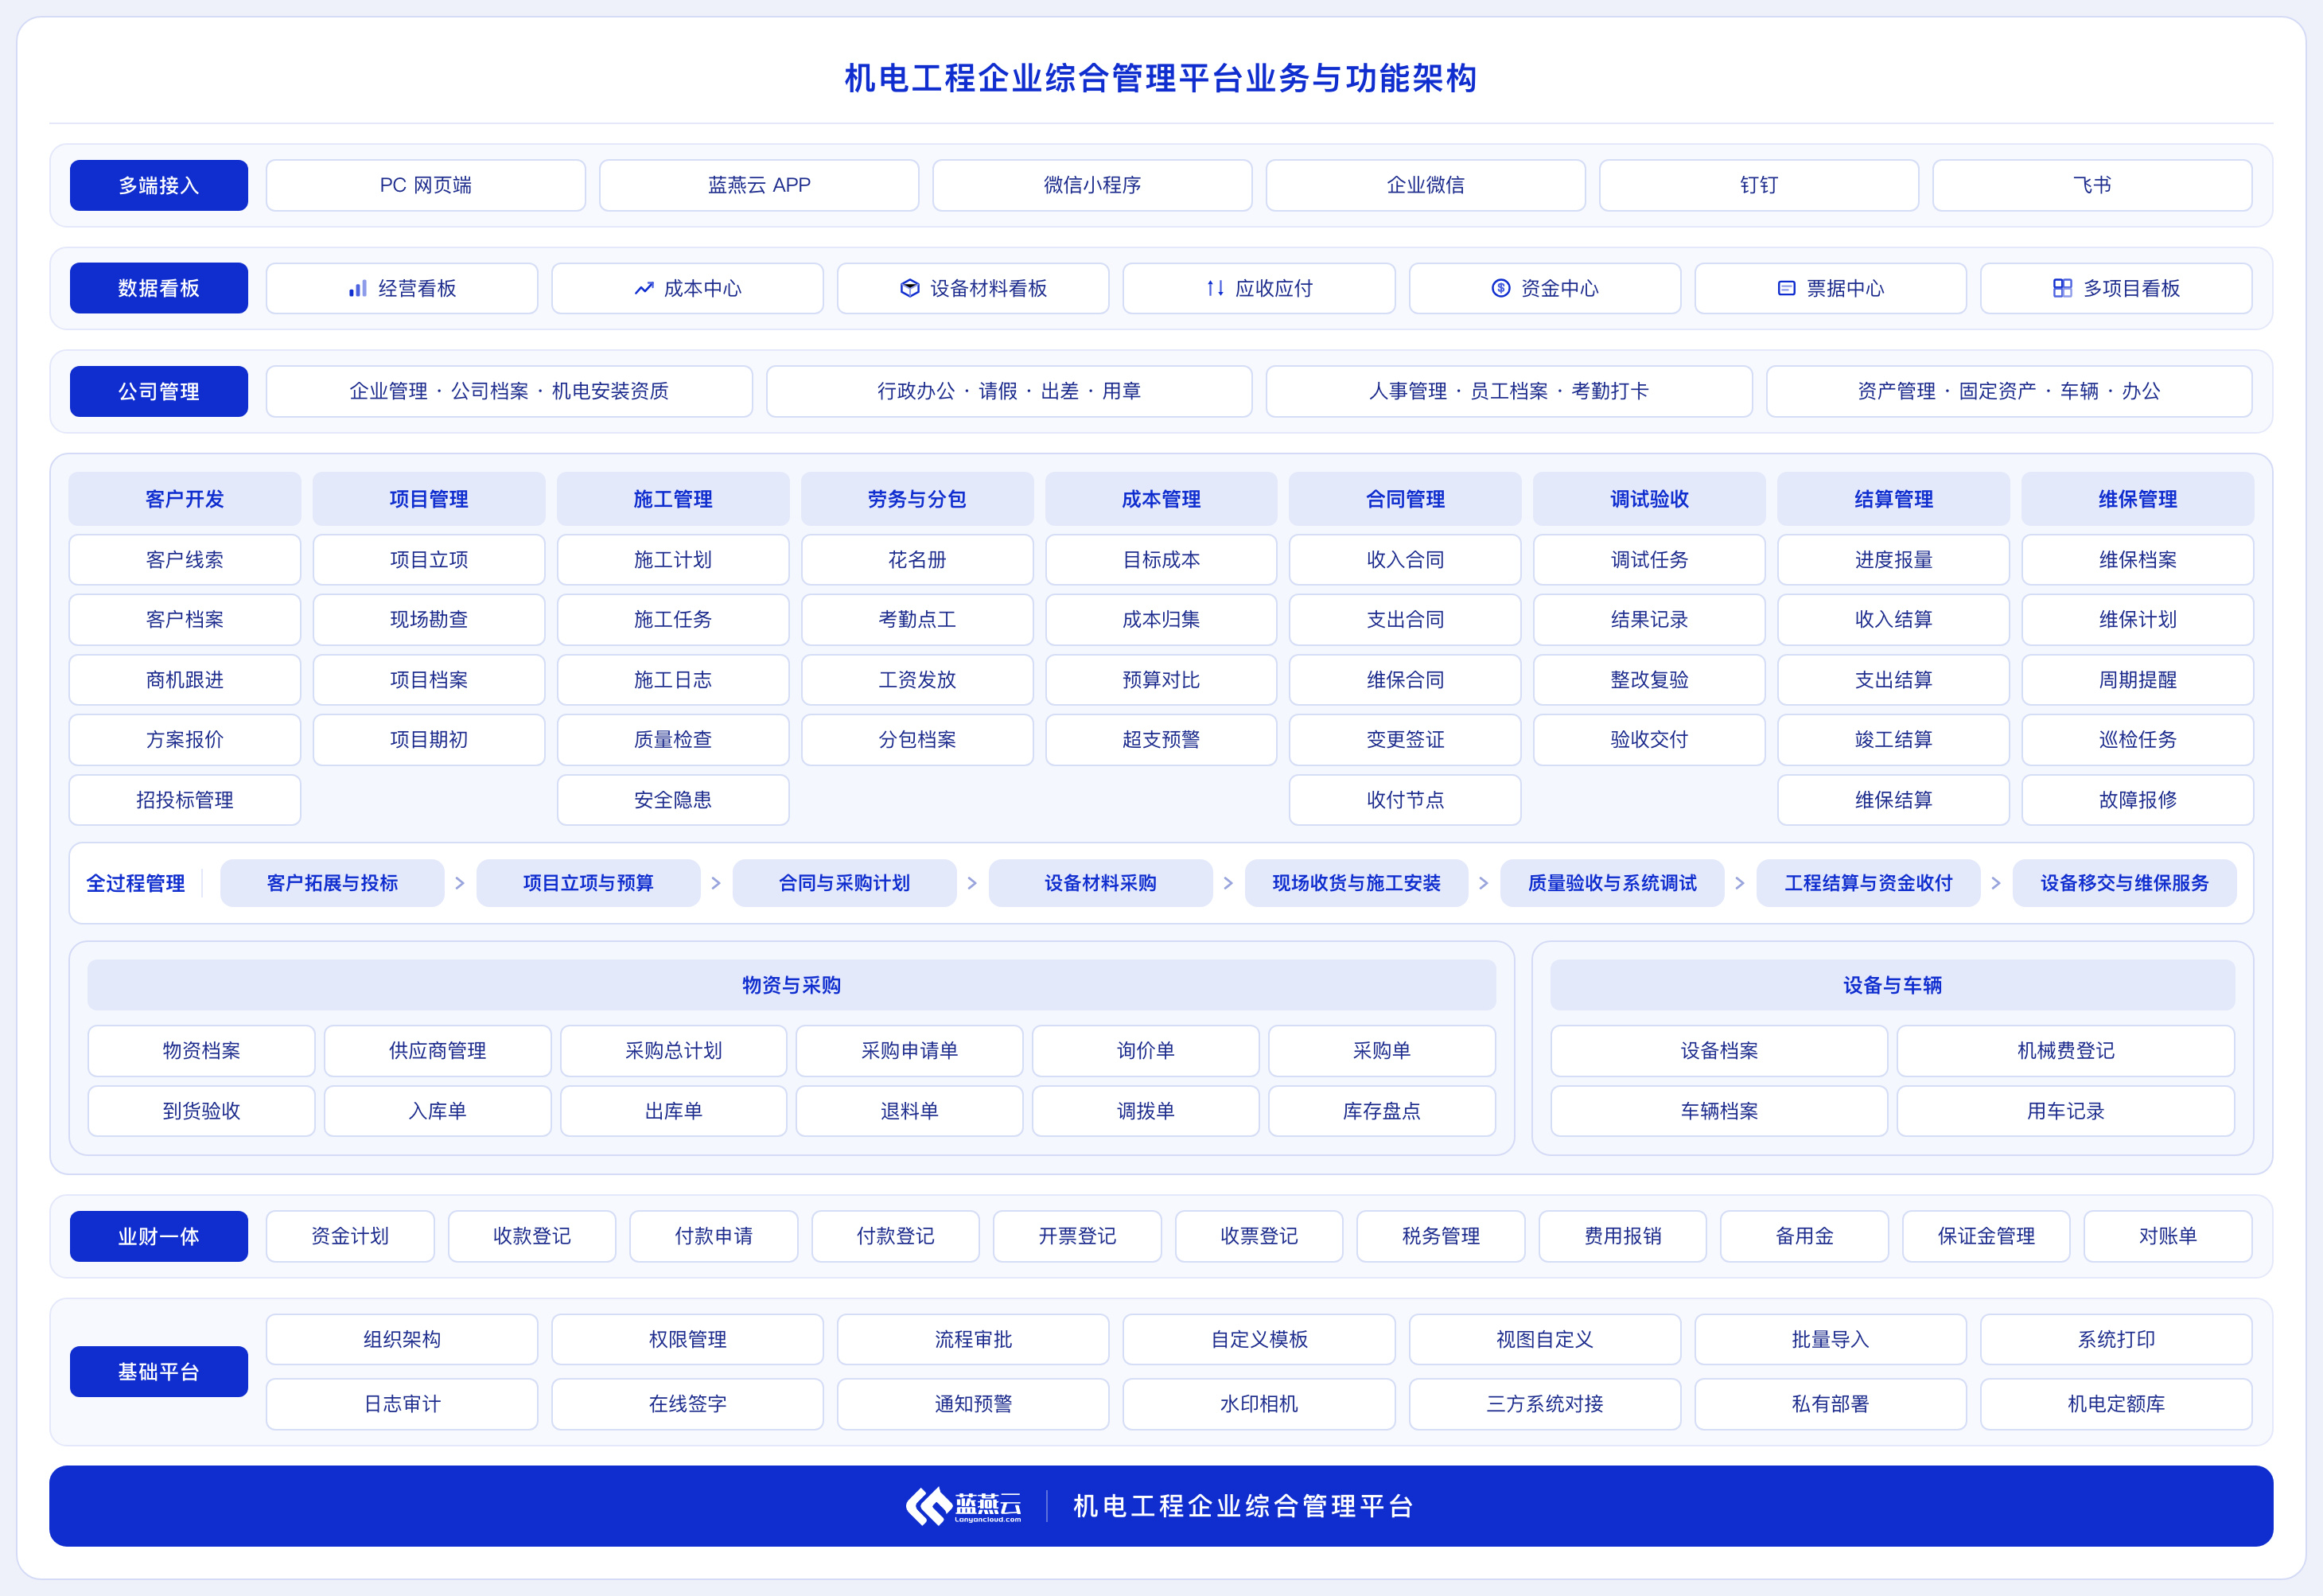Open the 机械费登记 item
The width and height of the screenshot is (2323, 1596).
click(x=2066, y=1051)
